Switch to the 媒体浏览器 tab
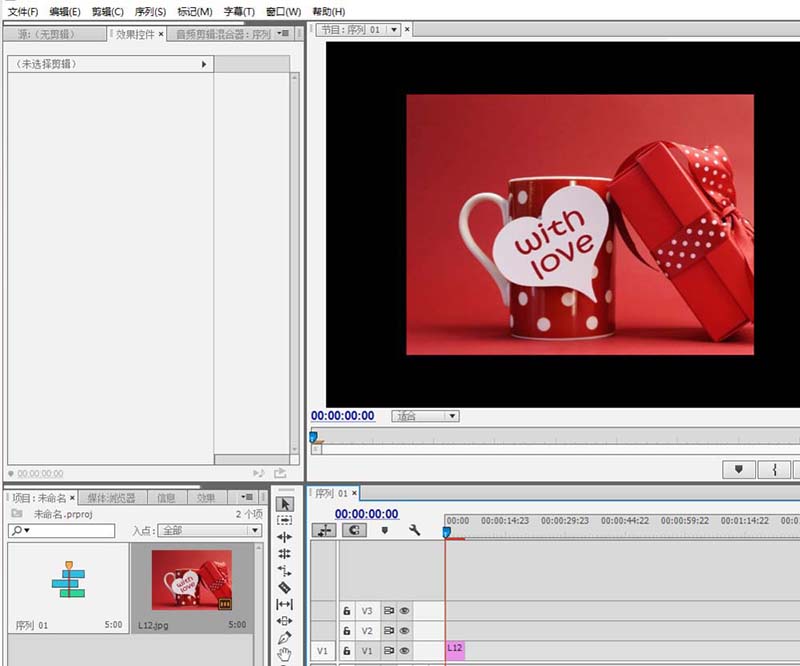The height and width of the screenshot is (666, 800). click(x=111, y=498)
